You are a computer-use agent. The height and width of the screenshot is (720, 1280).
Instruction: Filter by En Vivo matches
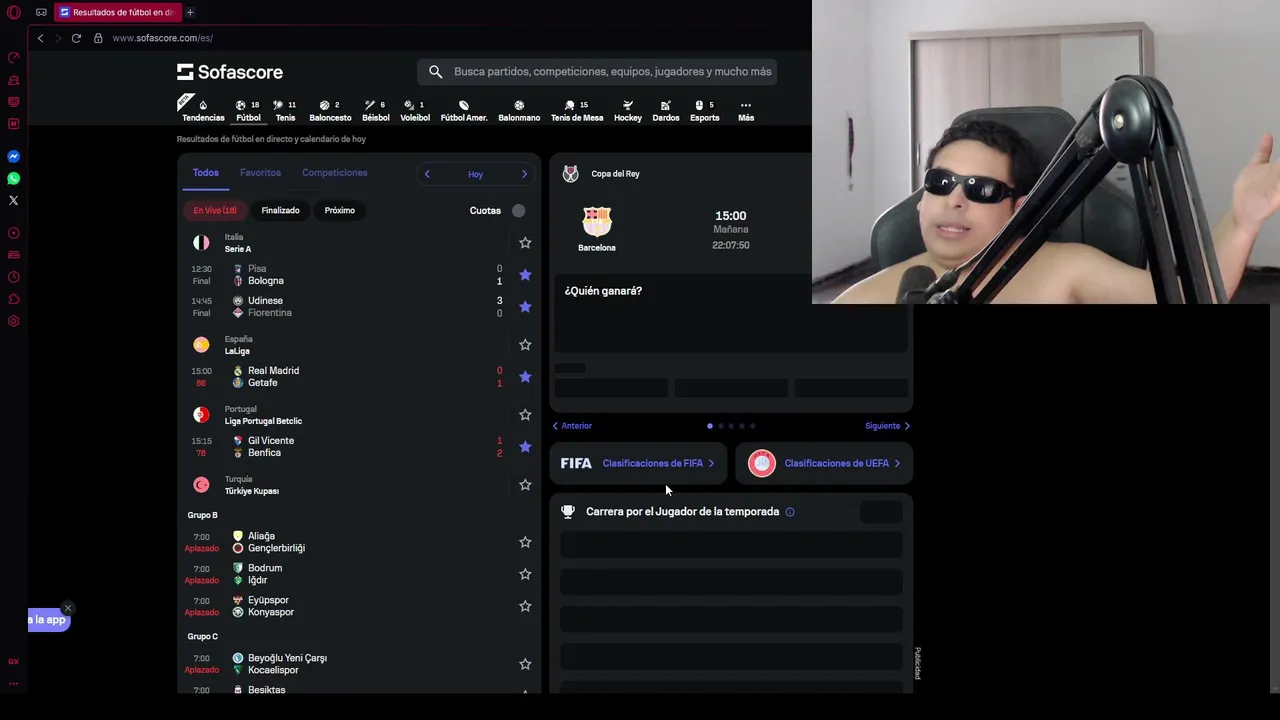click(215, 211)
